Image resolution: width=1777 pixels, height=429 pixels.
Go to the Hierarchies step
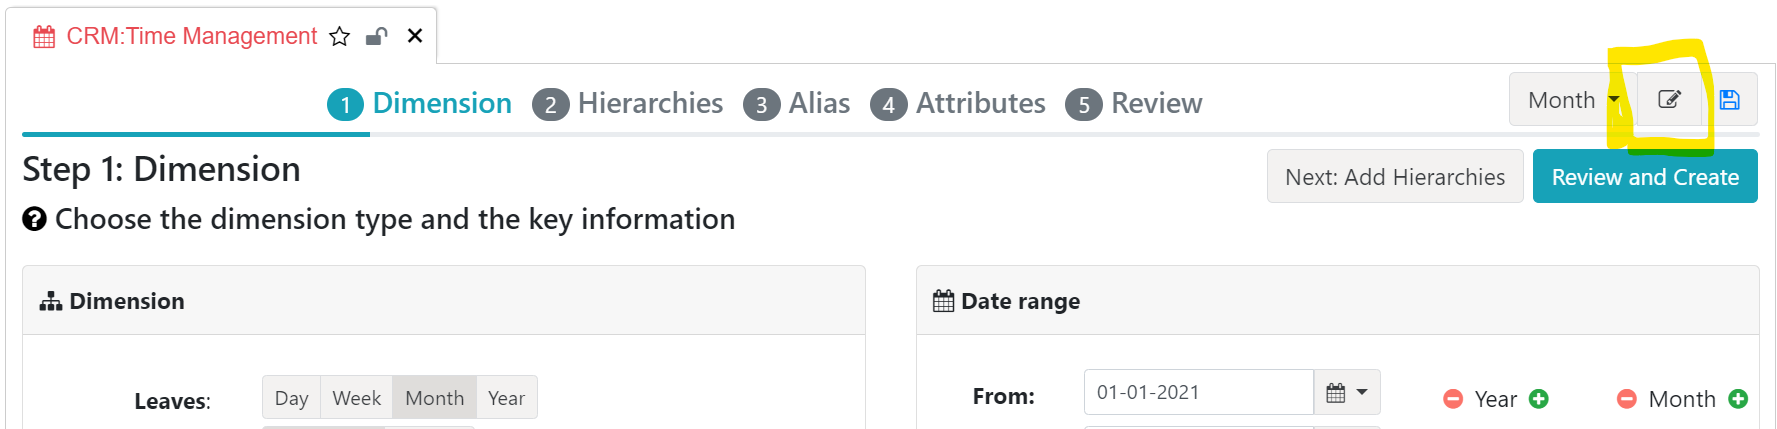pos(628,103)
